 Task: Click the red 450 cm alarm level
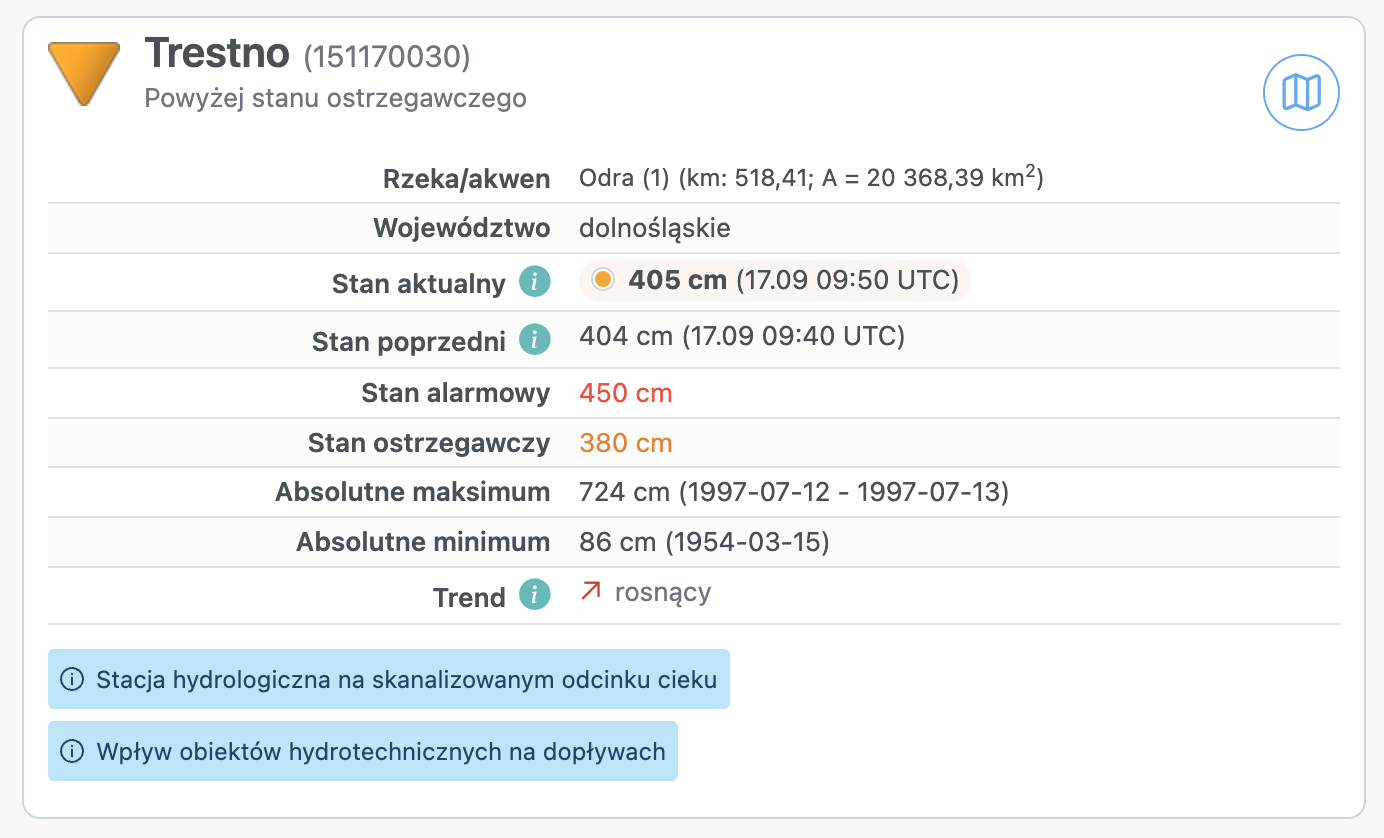pos(626,393)
